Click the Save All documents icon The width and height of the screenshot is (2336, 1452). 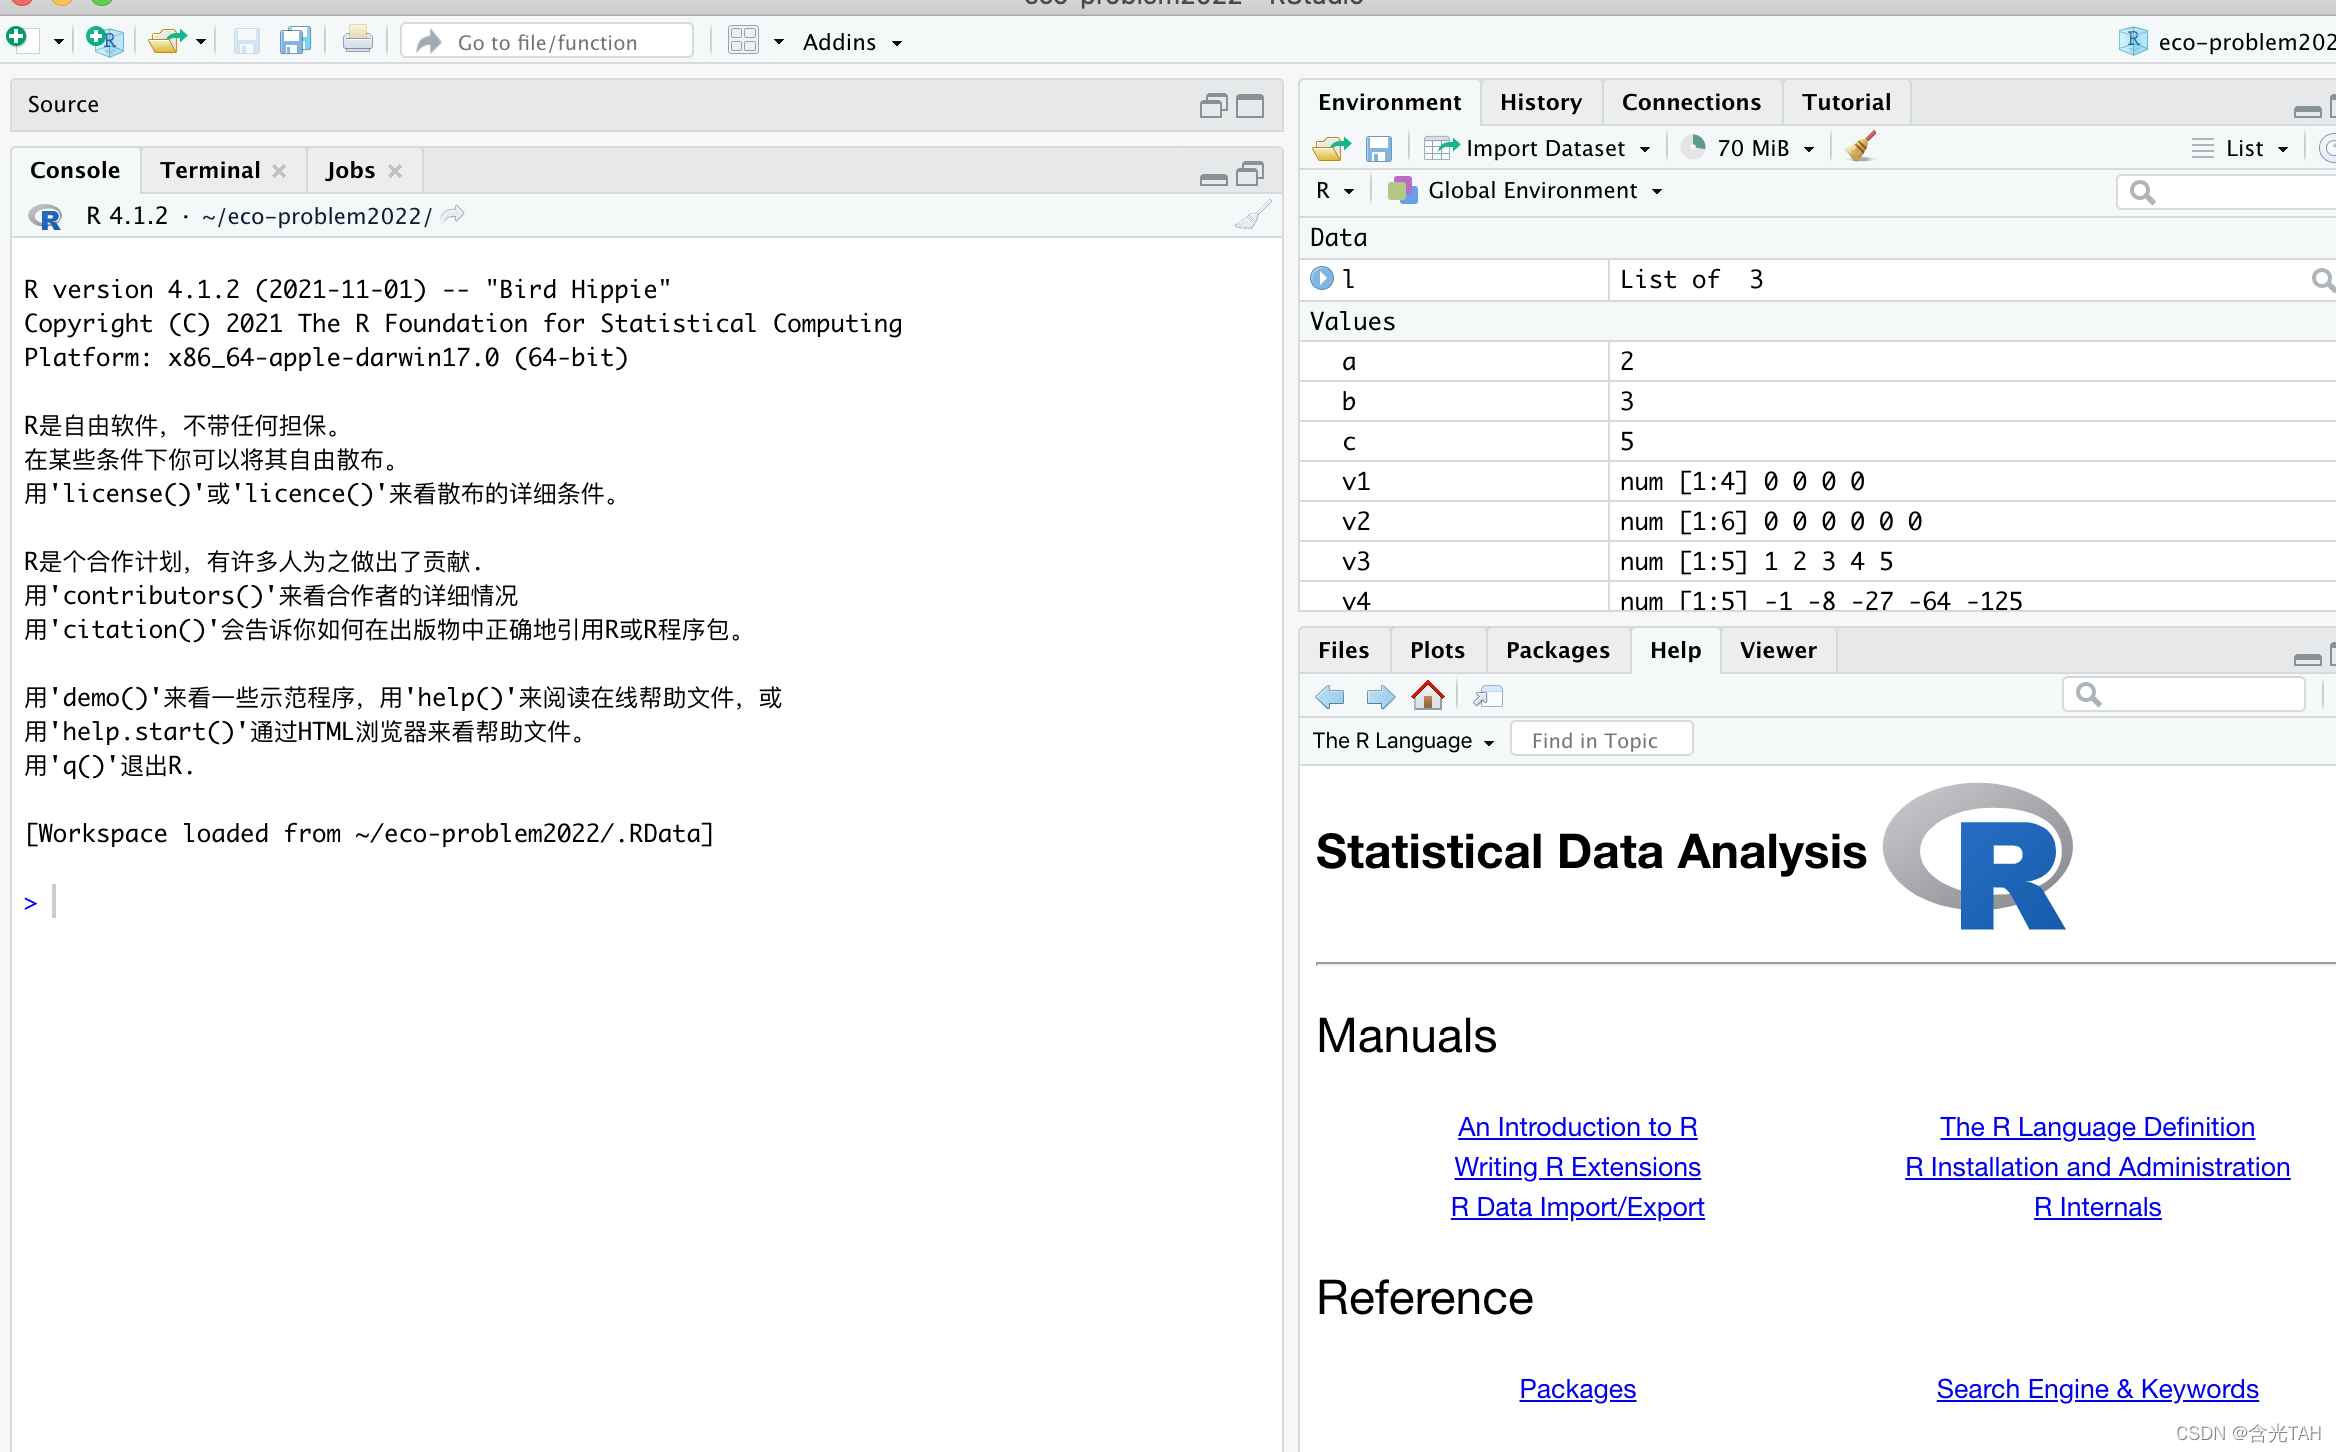tap(295, 41)
